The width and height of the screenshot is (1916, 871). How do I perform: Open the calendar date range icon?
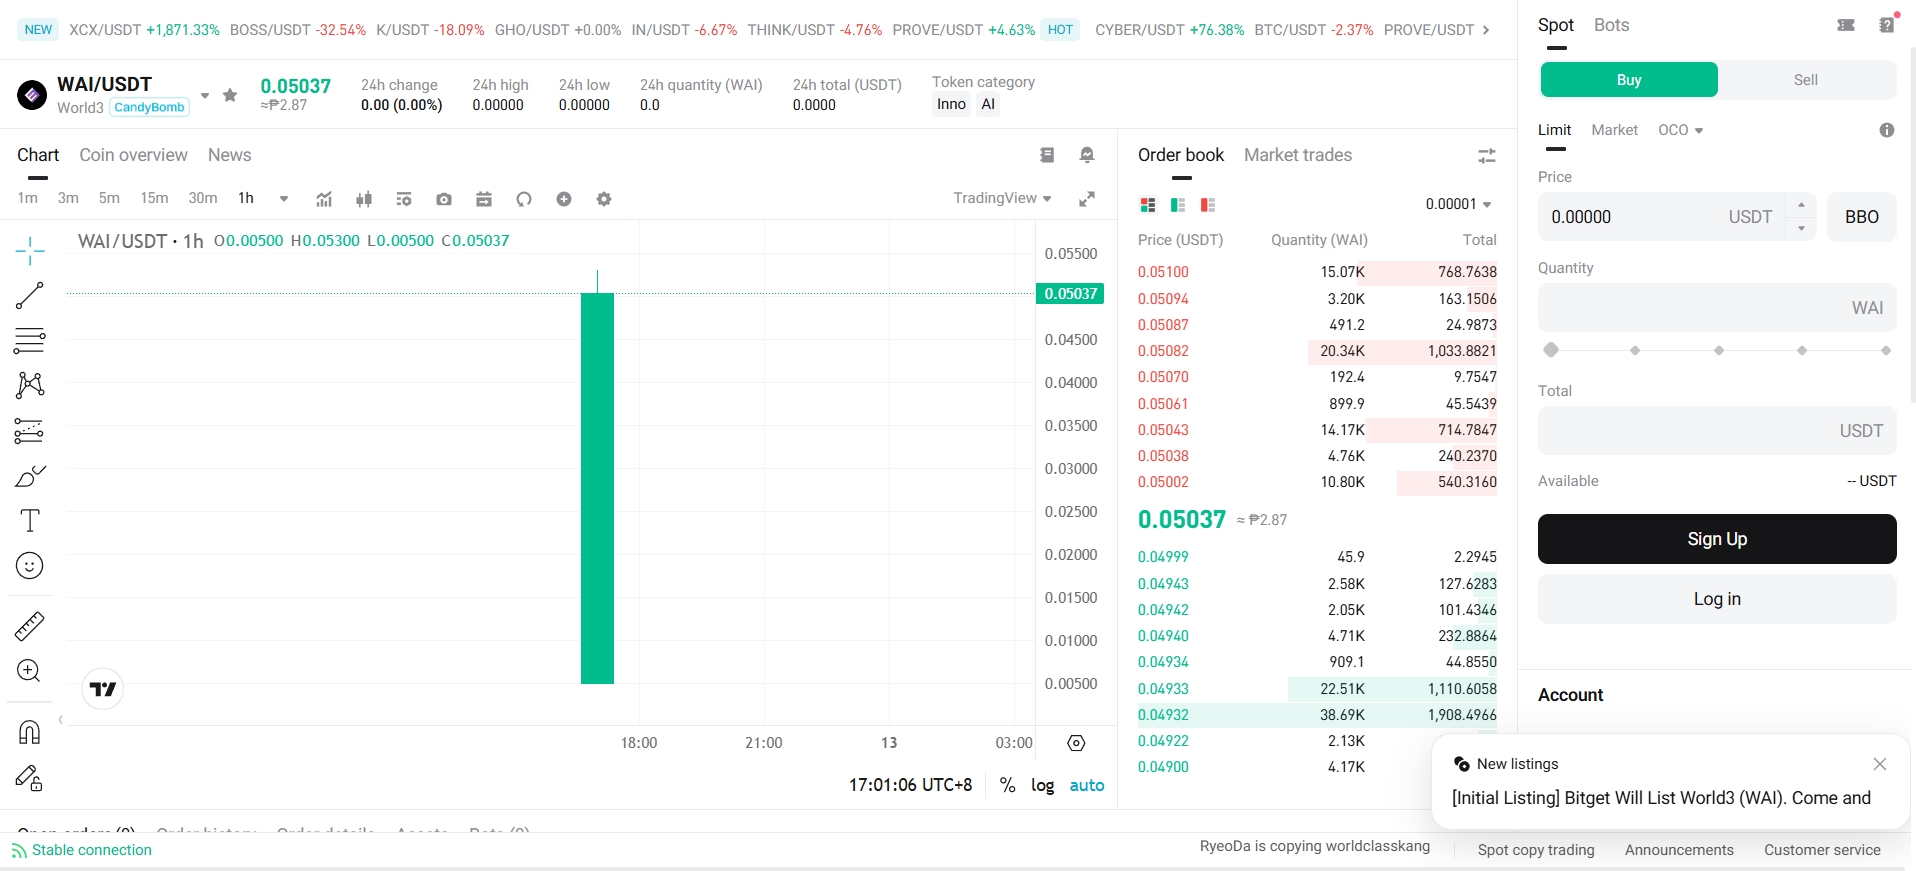[x=484, y=199]
